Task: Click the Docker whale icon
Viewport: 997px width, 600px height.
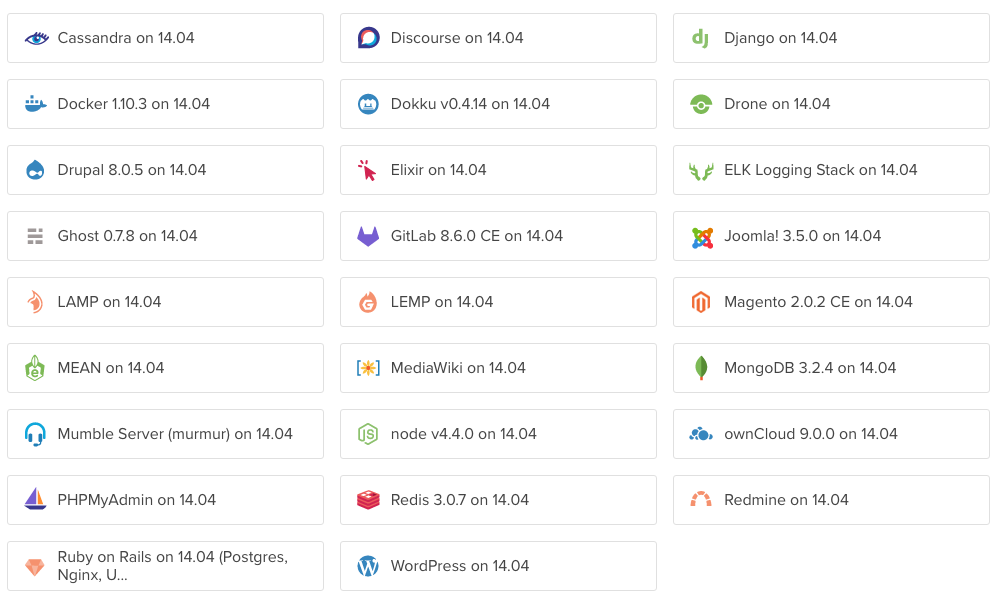Action: point(36,104)
